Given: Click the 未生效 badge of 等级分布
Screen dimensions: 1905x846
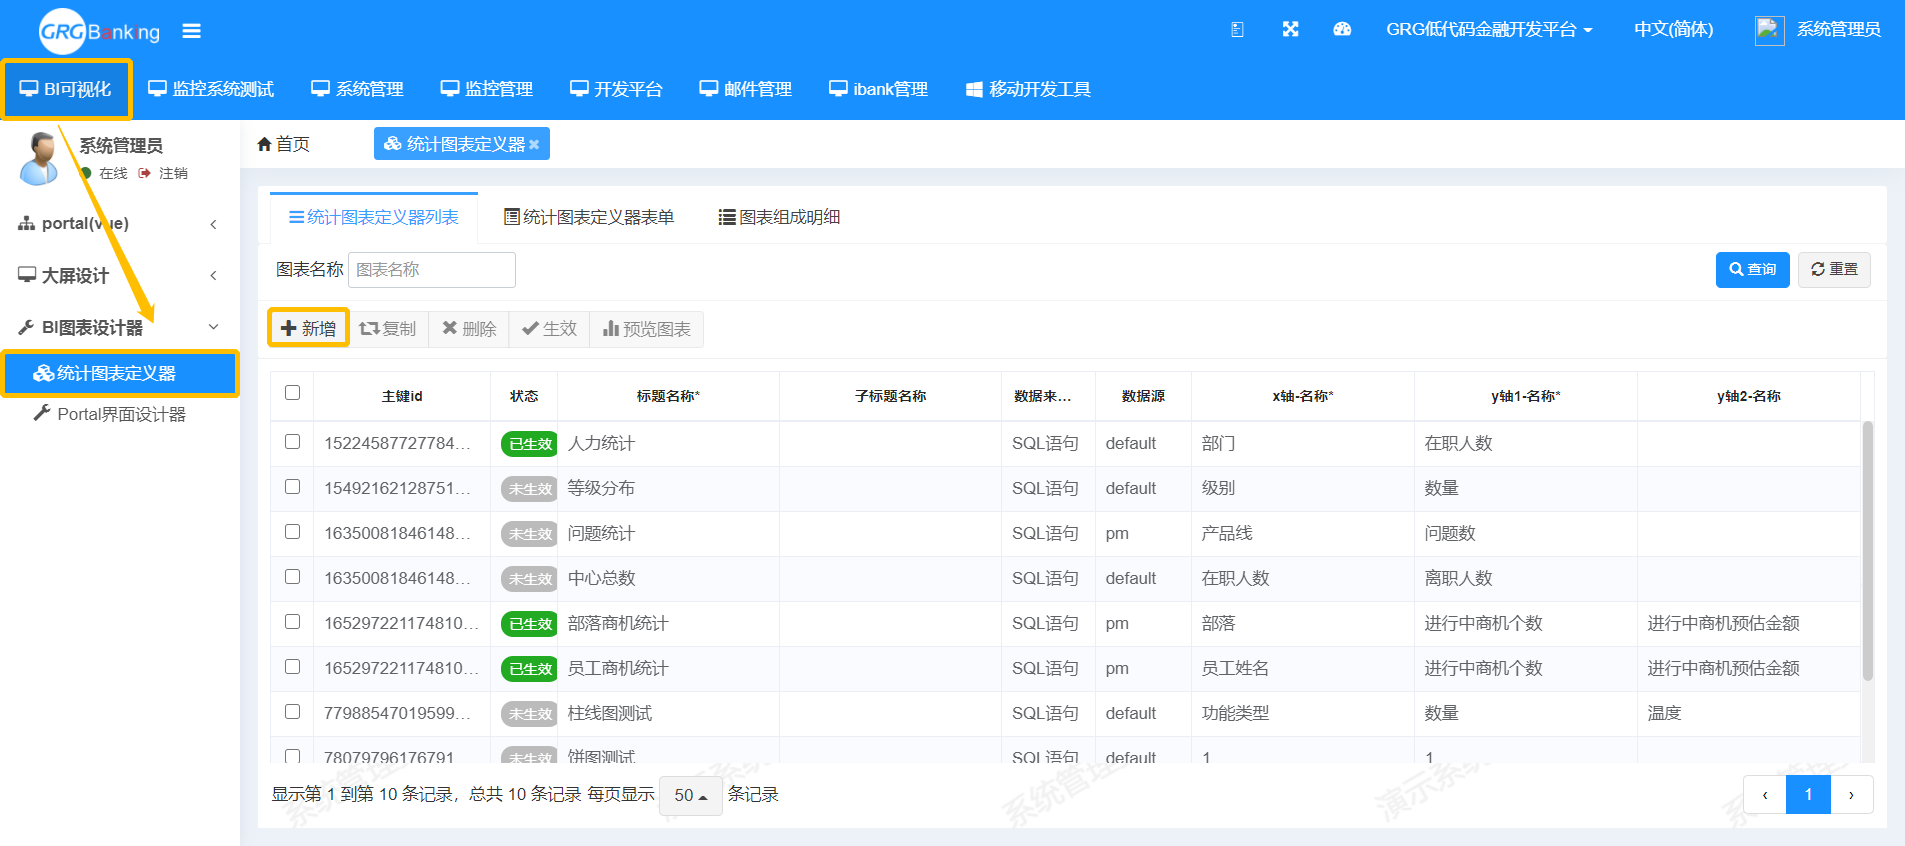Looking at the screenshot, I should (x=530, y=489).
